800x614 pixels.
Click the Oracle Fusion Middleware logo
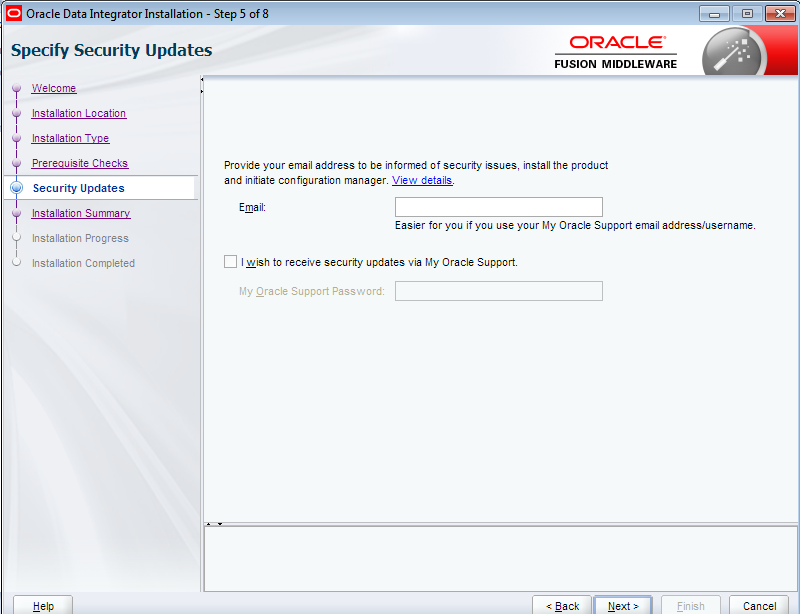pyautogui.click(x=616, y=52)
